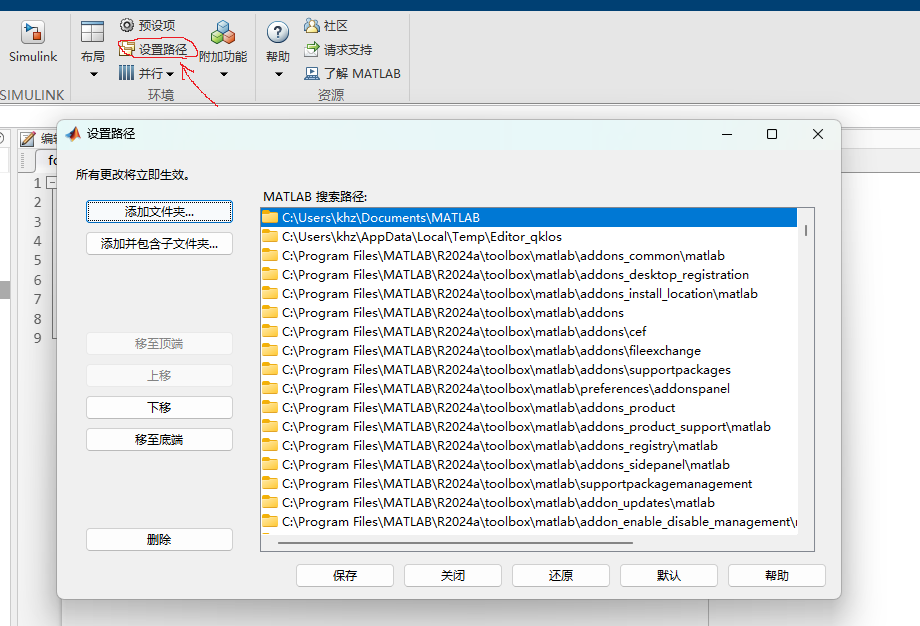Viewport: 920px width, 626px height.
Task: Minimize the 设置路径 dialog
Action: click(x=727, y=134)
